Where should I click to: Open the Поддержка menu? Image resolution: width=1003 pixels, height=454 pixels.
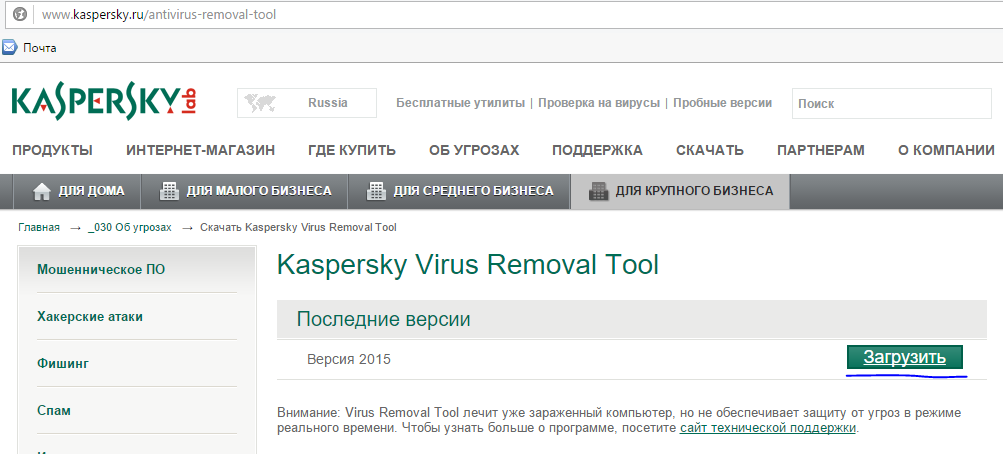[597, 151]
